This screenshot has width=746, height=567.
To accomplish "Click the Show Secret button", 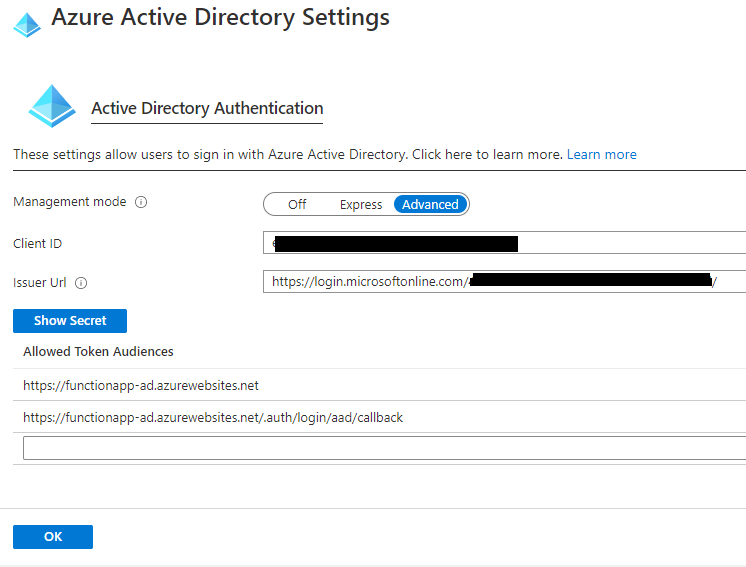I will pyautogui.click(x=70, y=321).
